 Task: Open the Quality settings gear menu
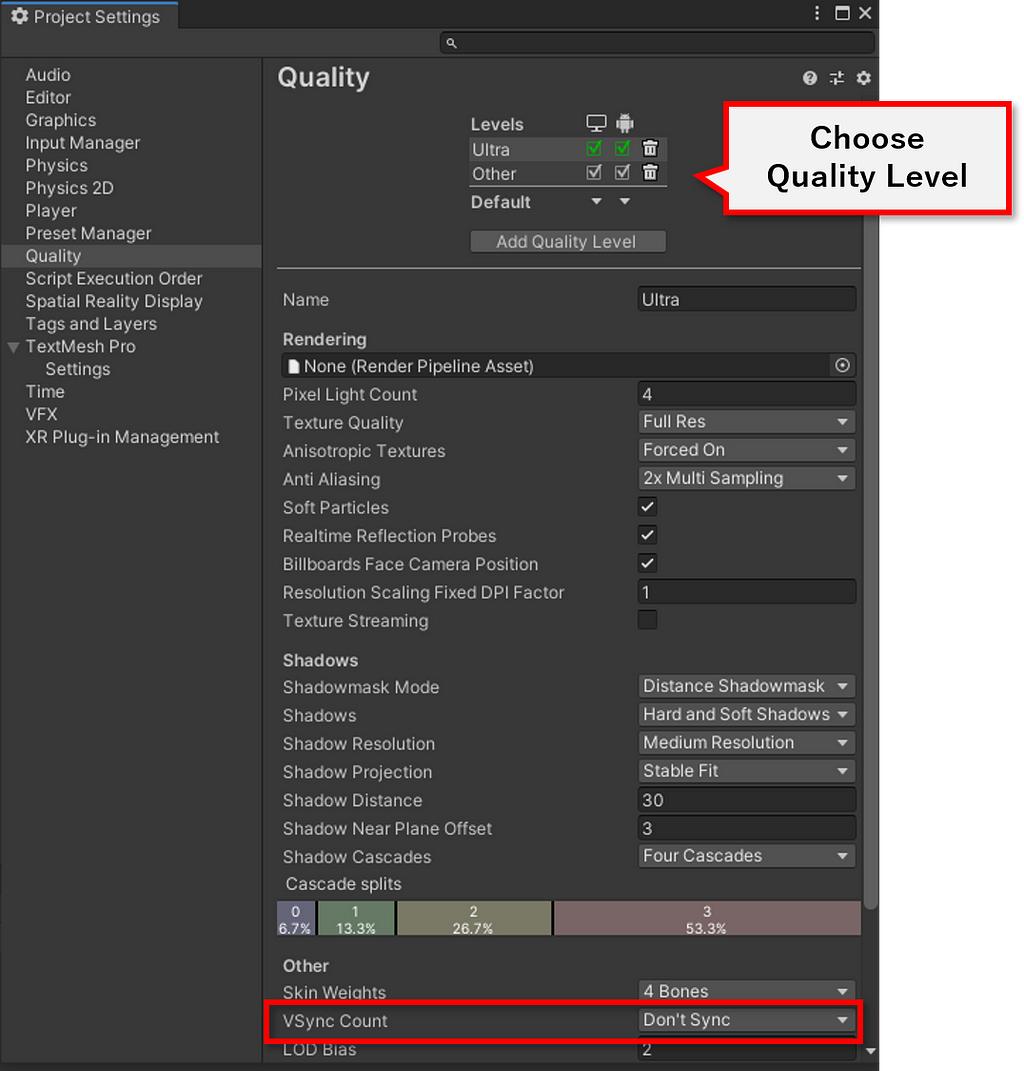pyautogui.click(x=863, y=78)
